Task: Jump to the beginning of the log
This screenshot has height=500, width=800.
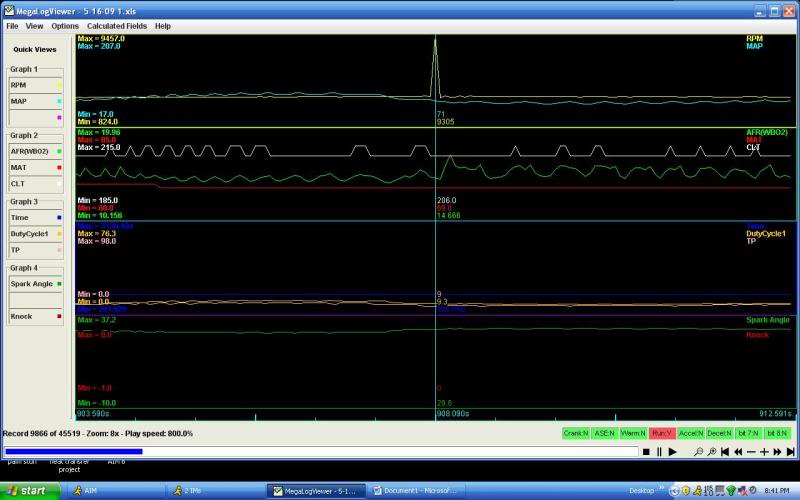Action: (x=725, y=452)
